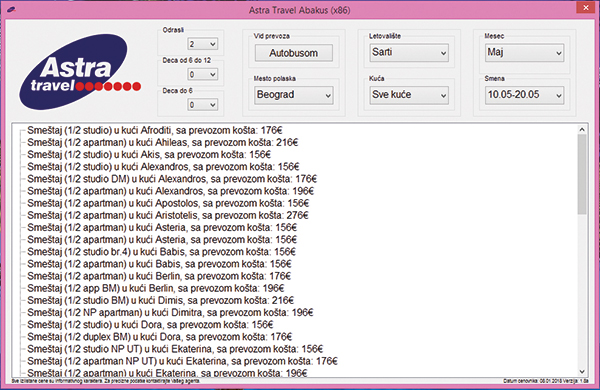Click the scroll up arrow of results list
This screenshot has height=390, width=600.
pos(582,129)
